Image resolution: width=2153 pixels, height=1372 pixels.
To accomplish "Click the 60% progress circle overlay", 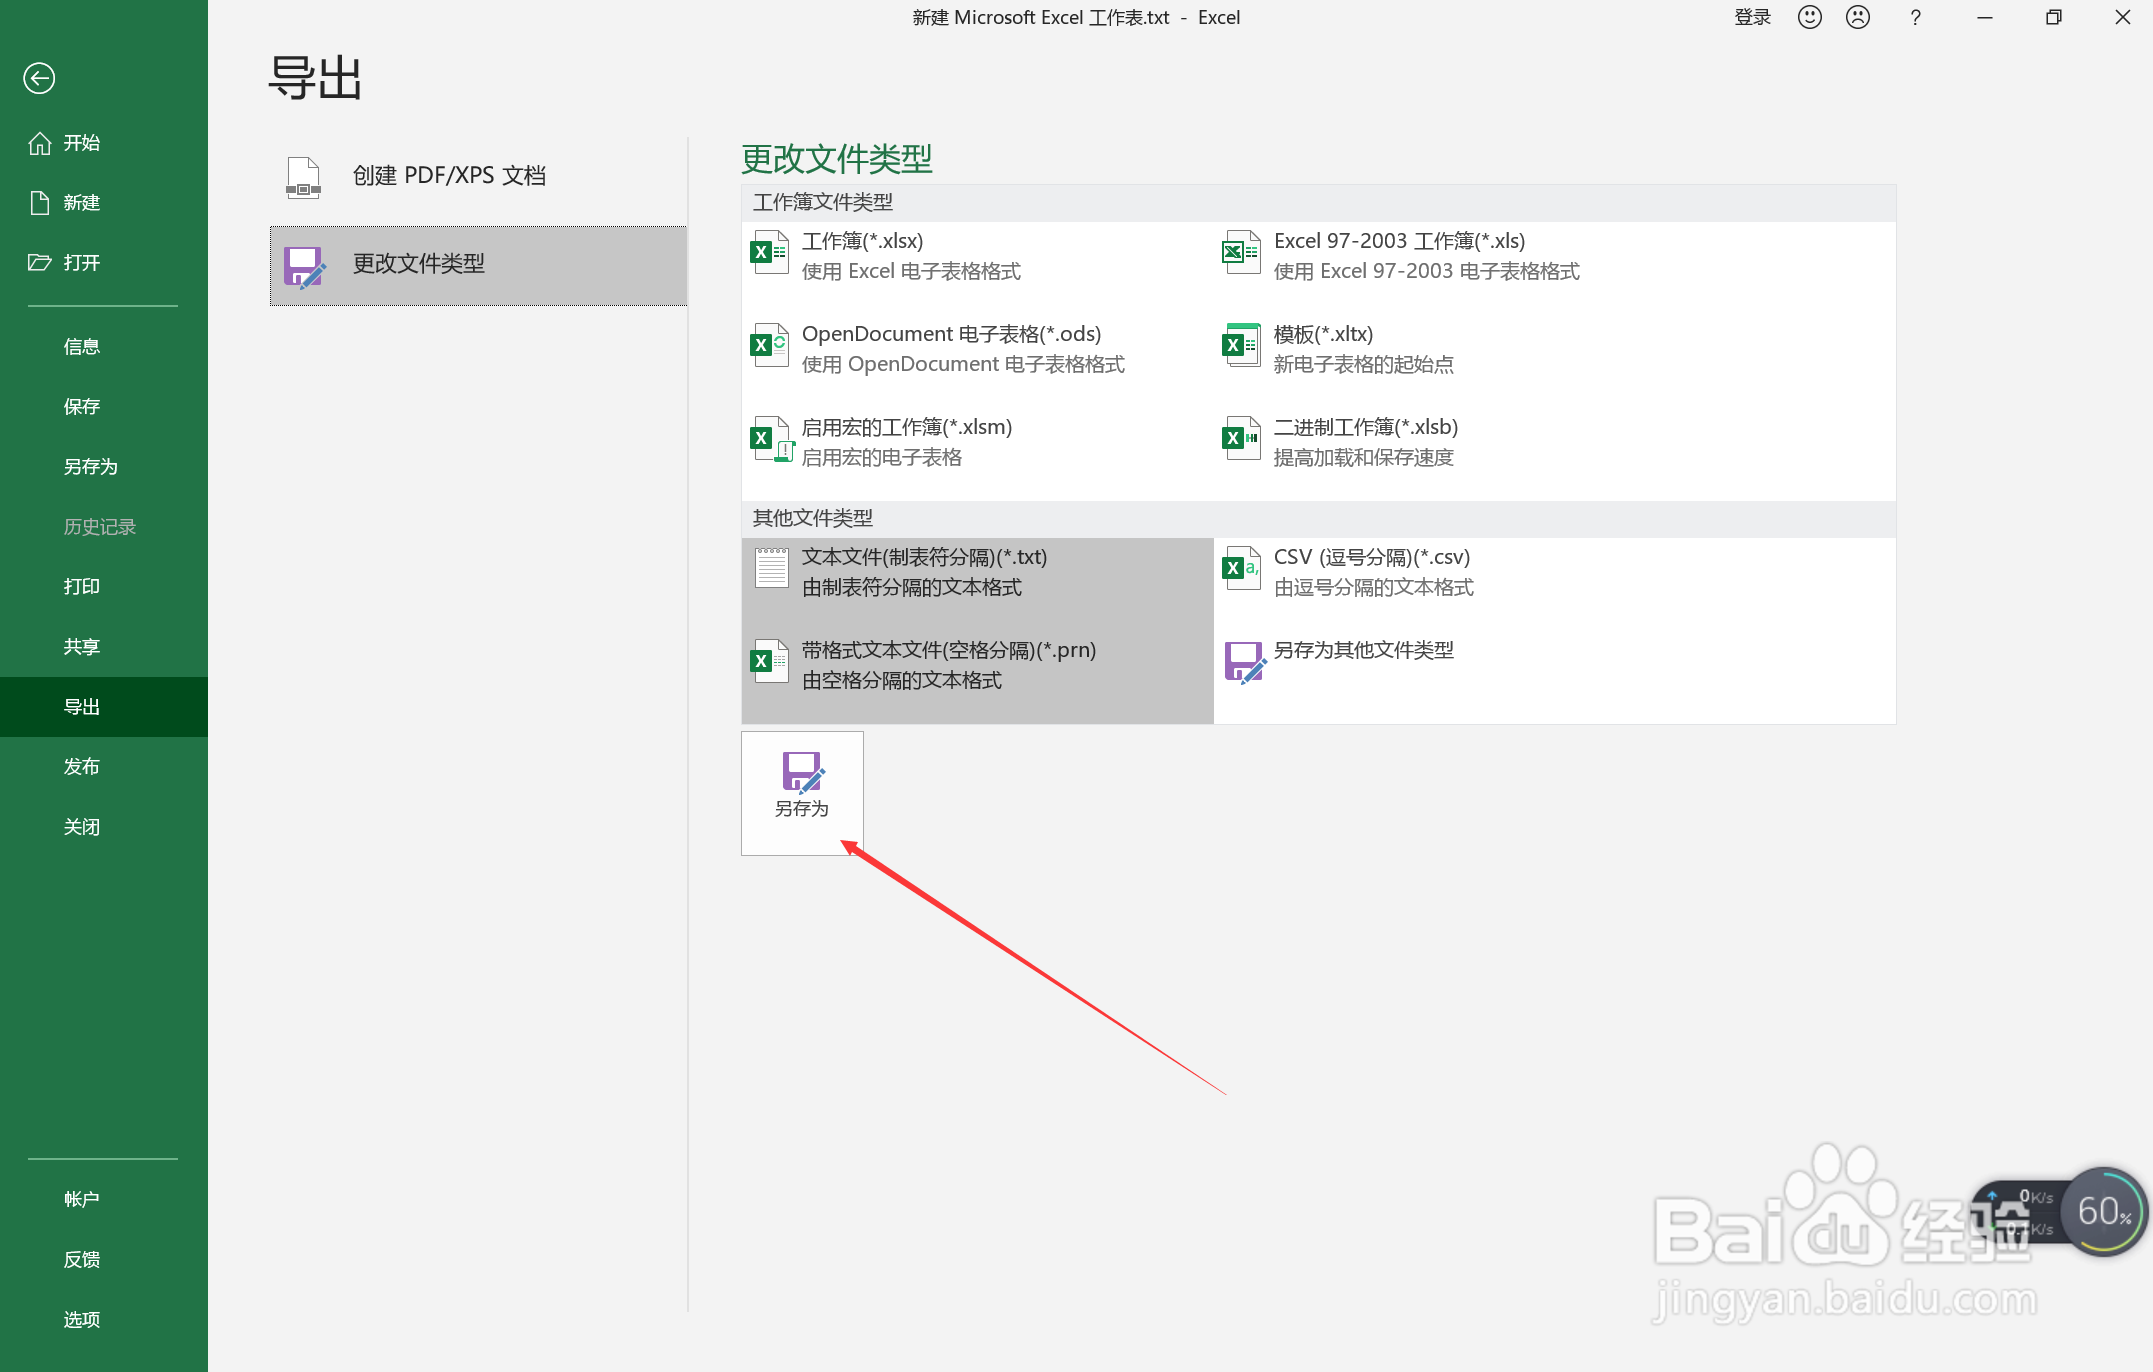I will (x=2104, y=1212).
